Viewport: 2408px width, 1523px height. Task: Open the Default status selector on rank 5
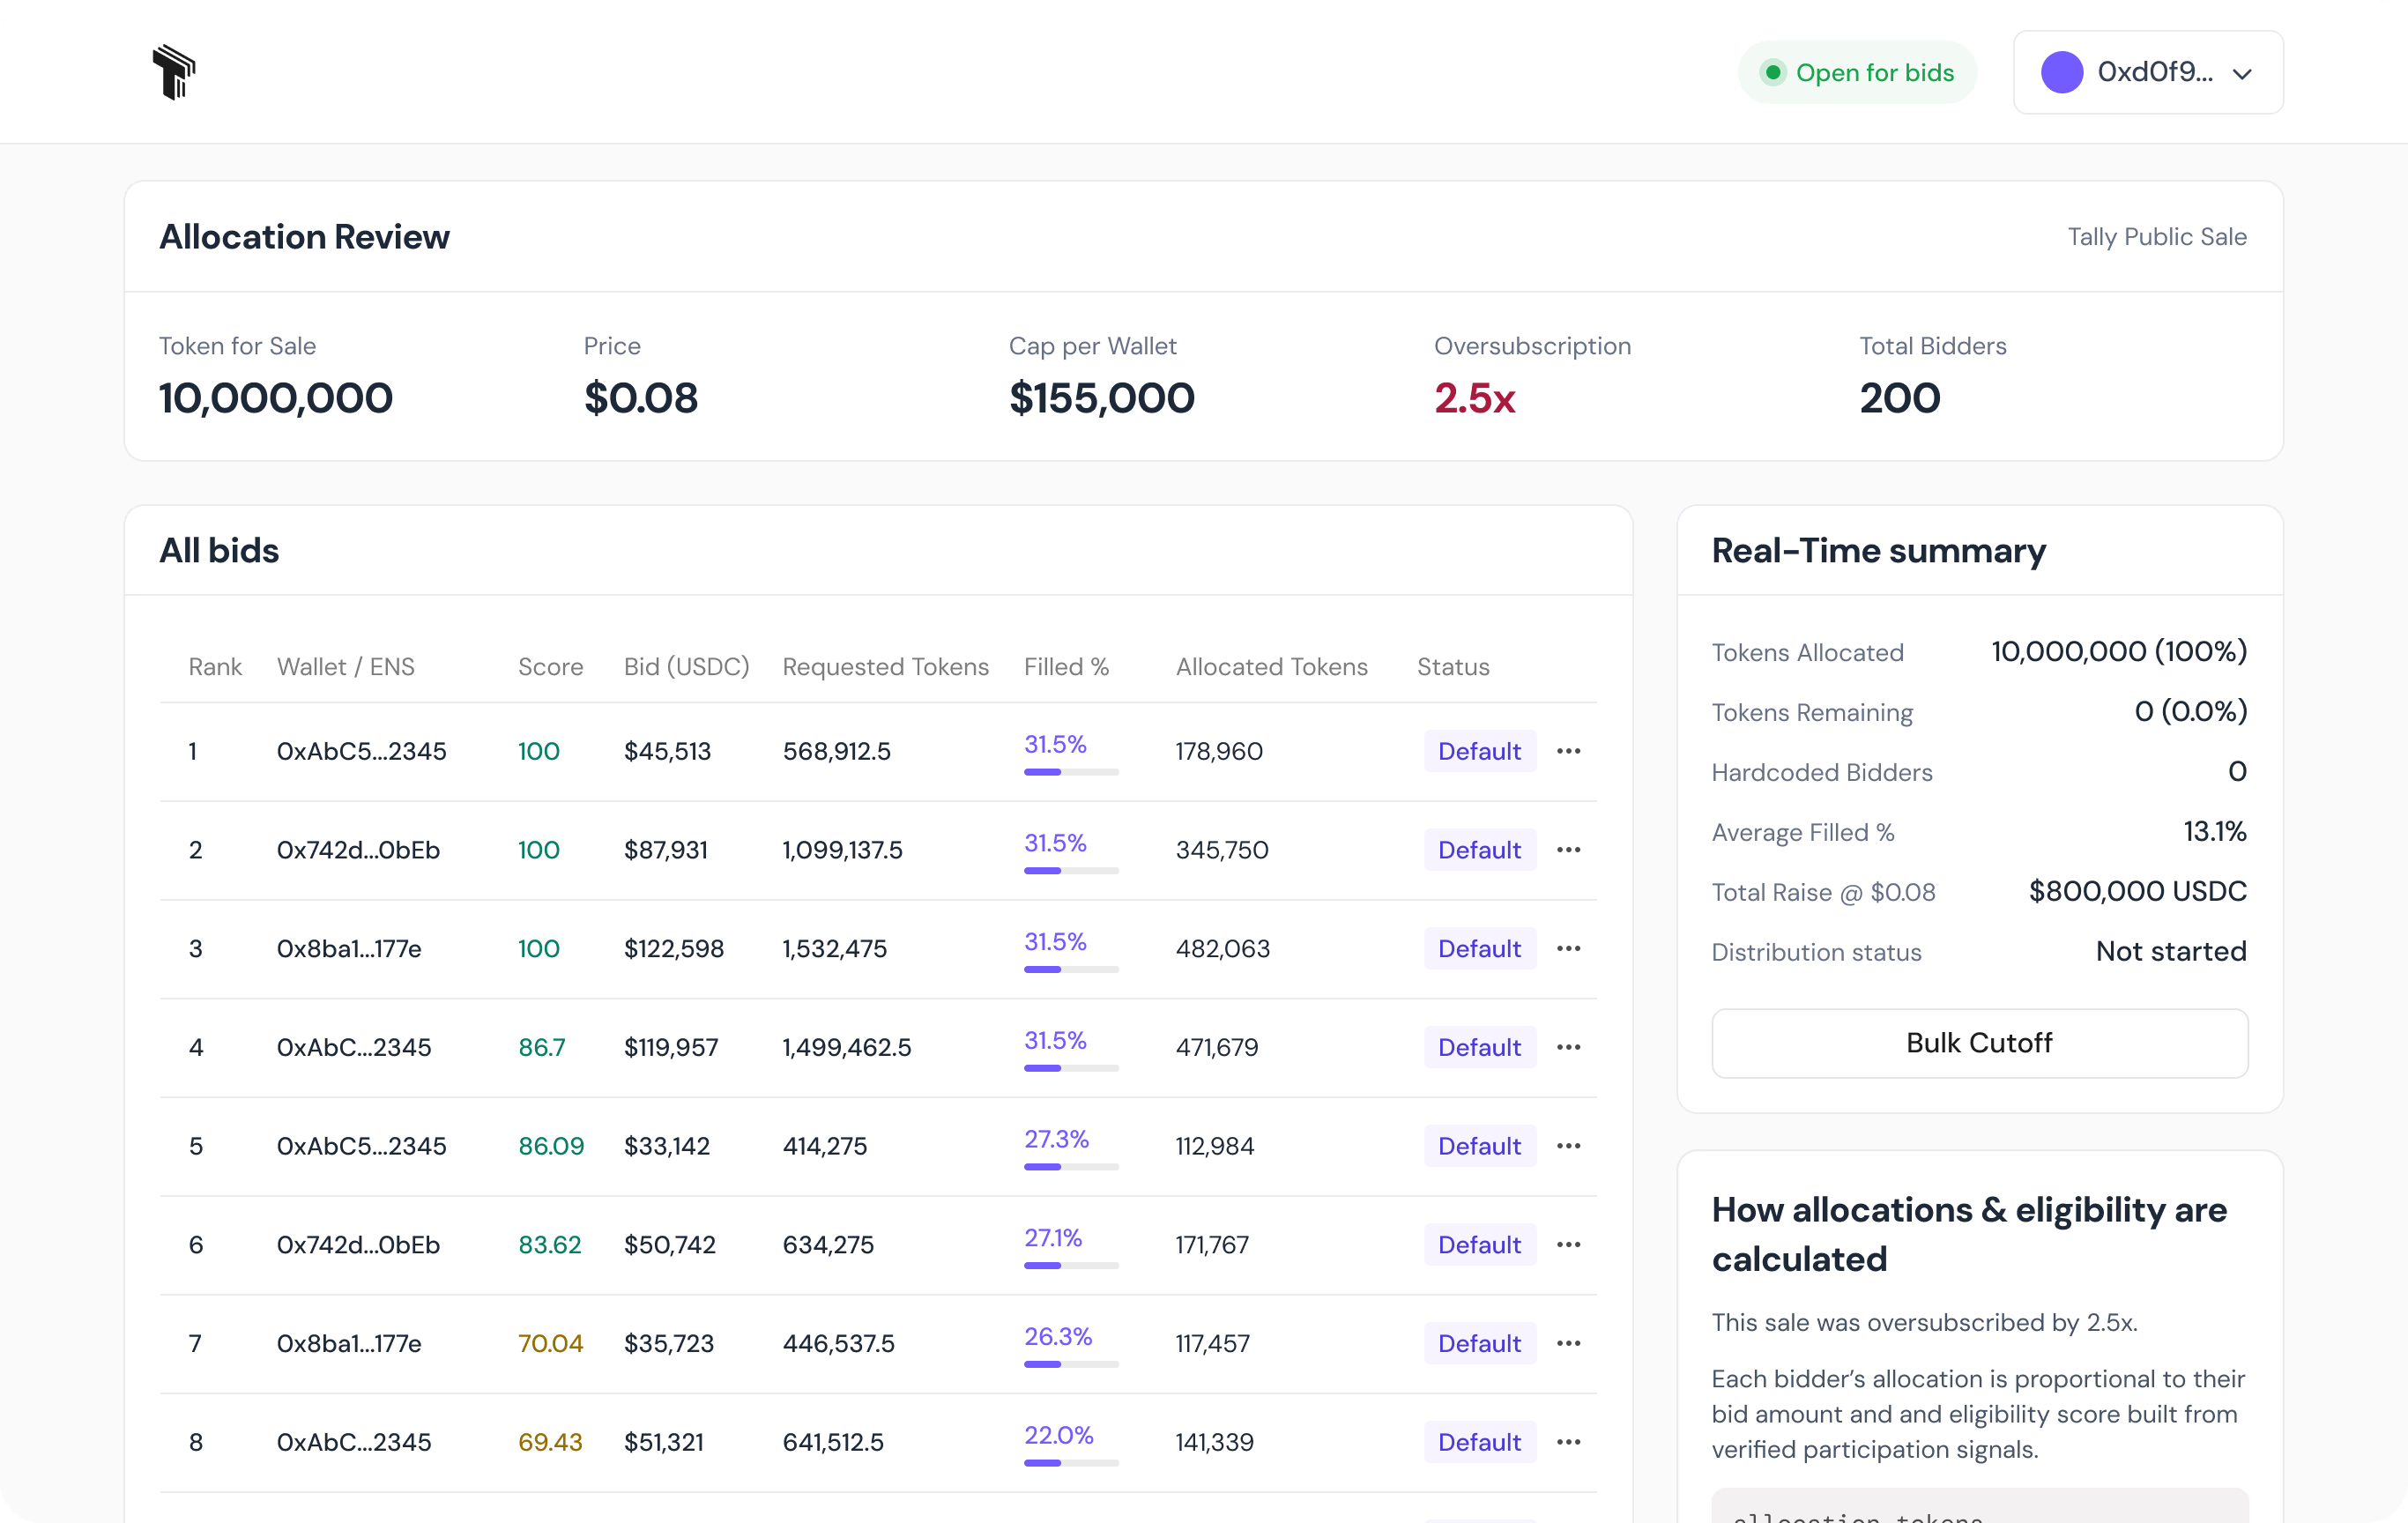click(1479, 1146)
